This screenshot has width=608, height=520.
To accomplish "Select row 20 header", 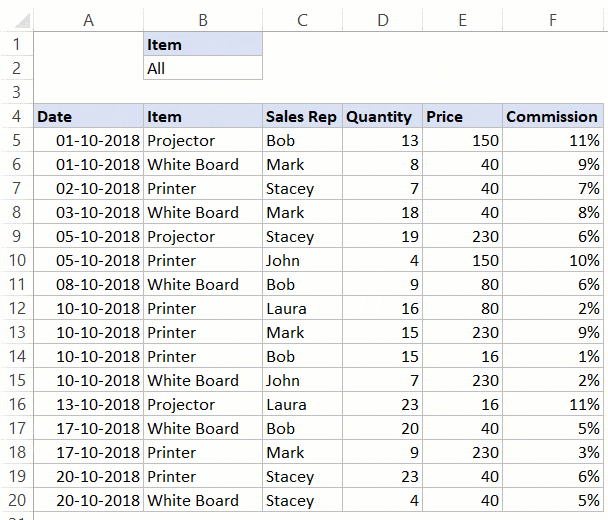I will (x=17, y=500).
